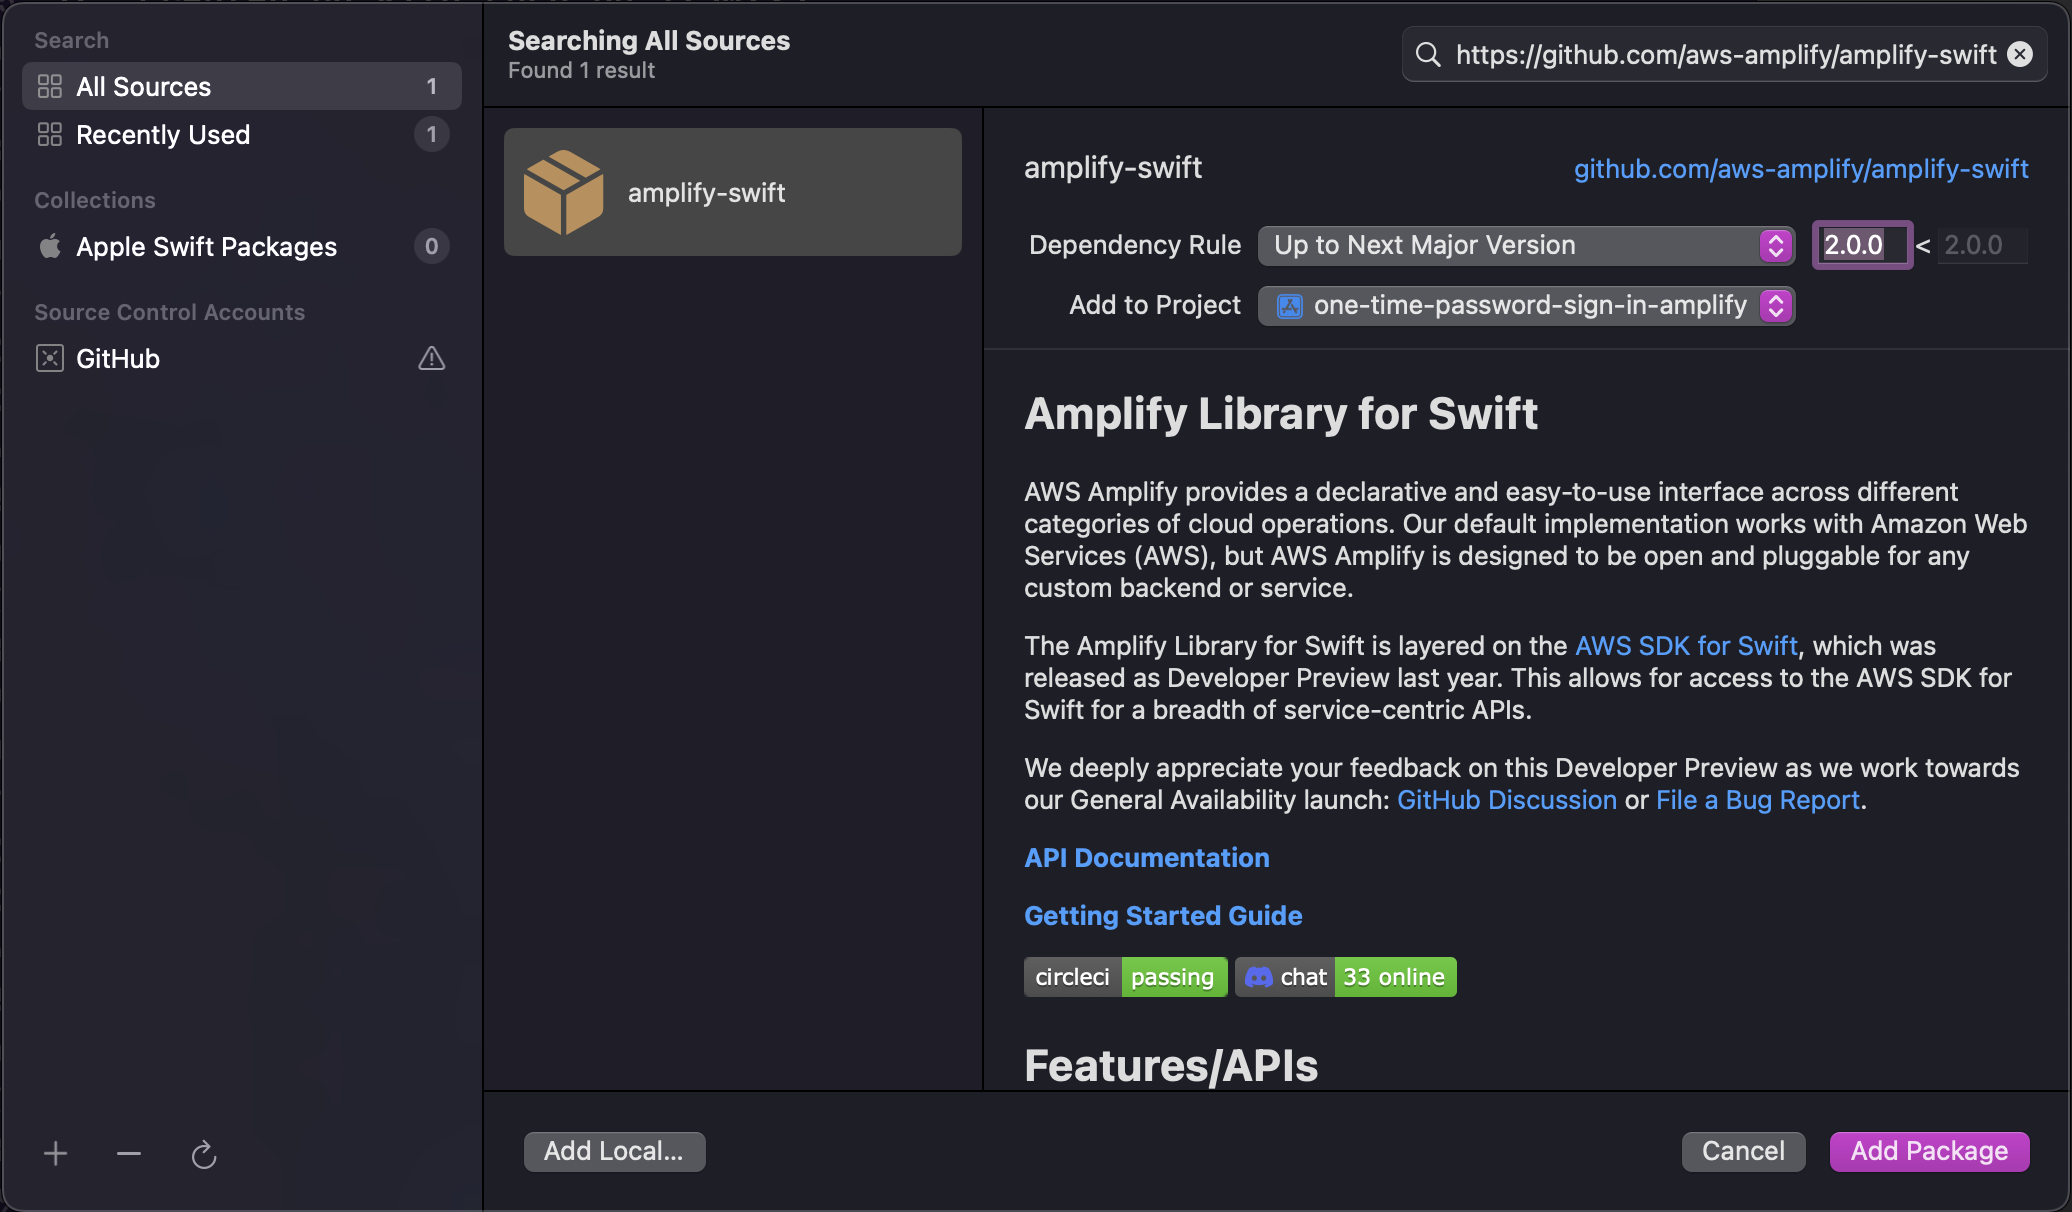Click the Discord chat badge

click(x=1345, y=977)
